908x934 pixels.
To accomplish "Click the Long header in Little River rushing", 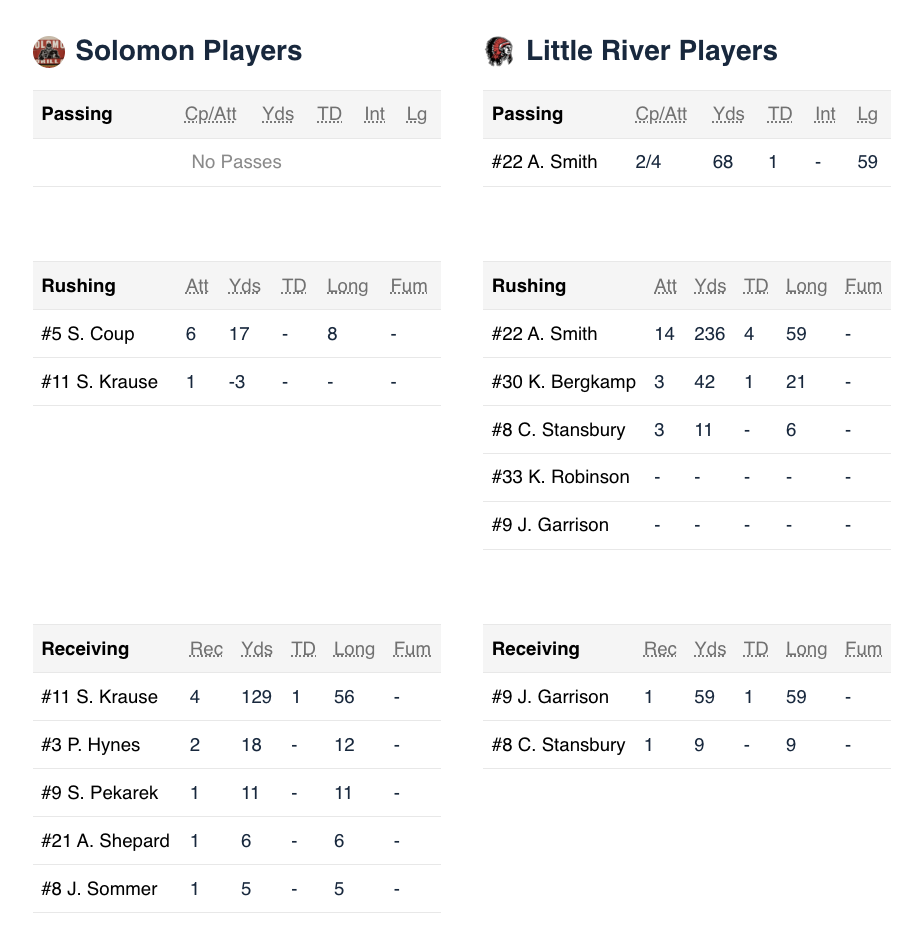I will [806, 286].
